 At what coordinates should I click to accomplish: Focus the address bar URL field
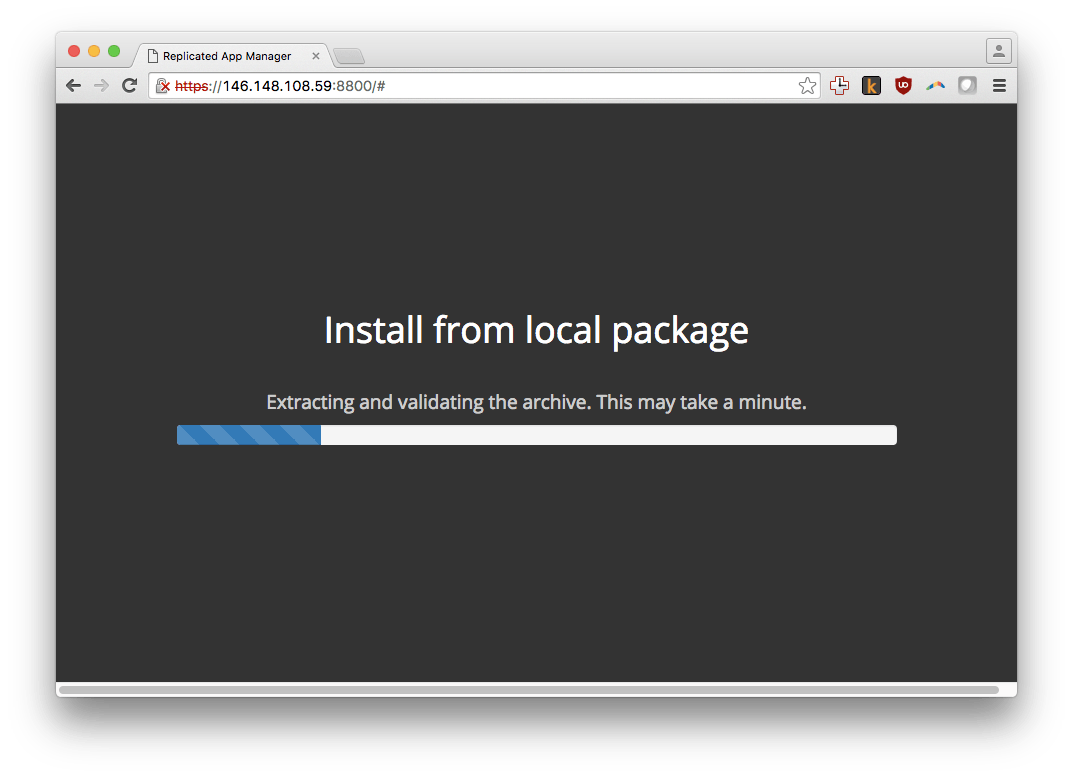click(x=484, y=86)
